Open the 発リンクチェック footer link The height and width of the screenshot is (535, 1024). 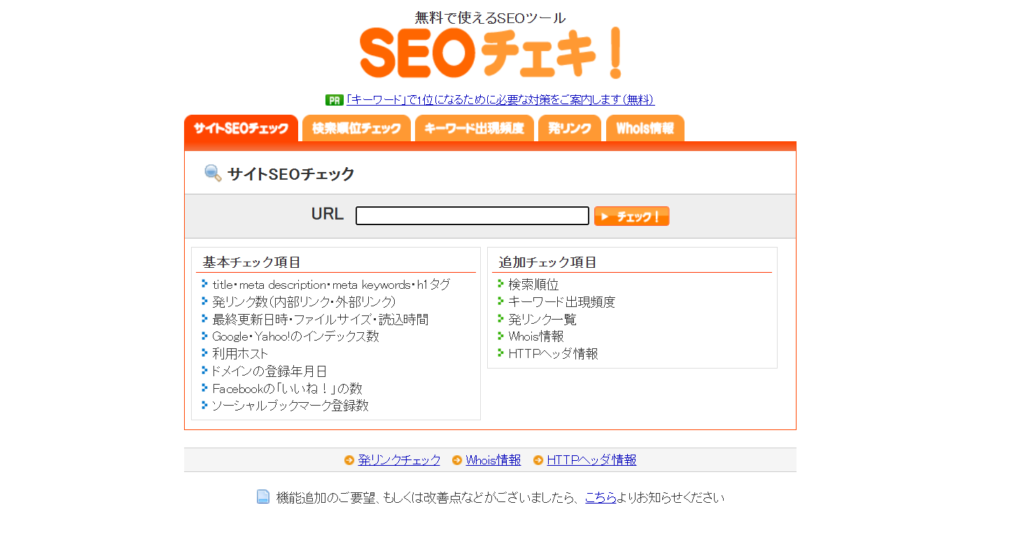point(399,461)
